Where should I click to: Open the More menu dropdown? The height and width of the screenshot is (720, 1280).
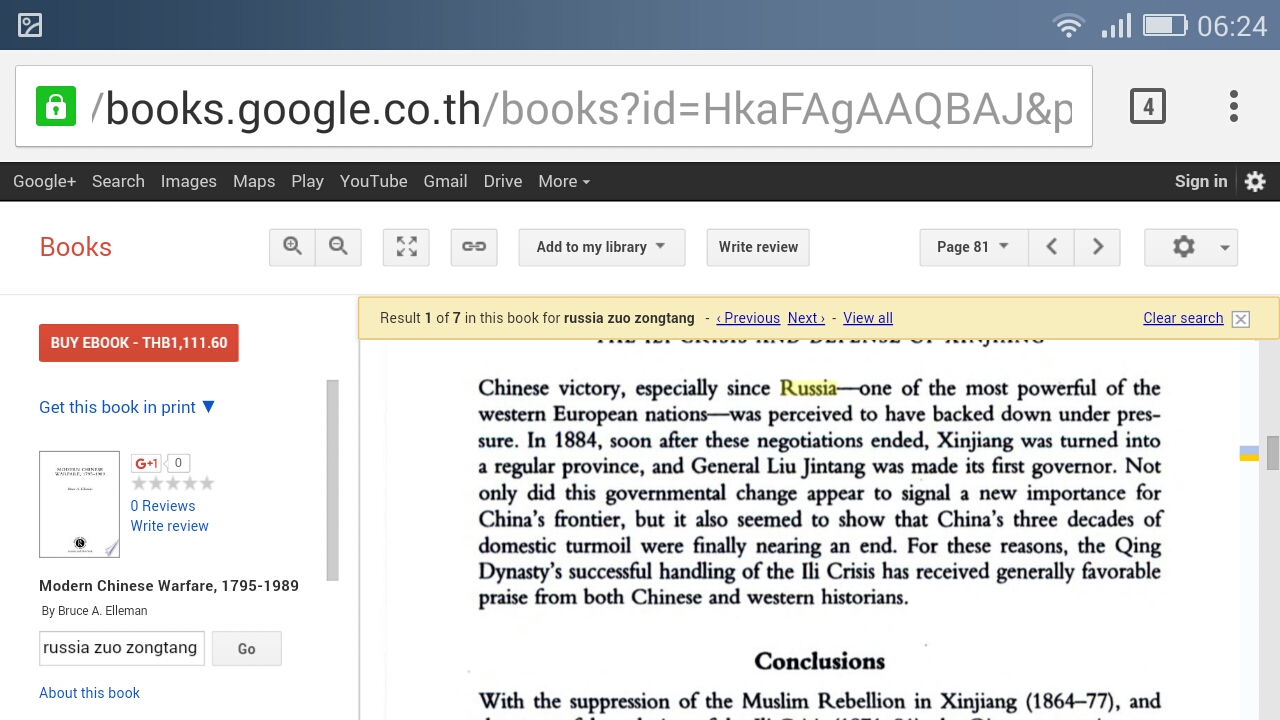click(x=564, y=181)
